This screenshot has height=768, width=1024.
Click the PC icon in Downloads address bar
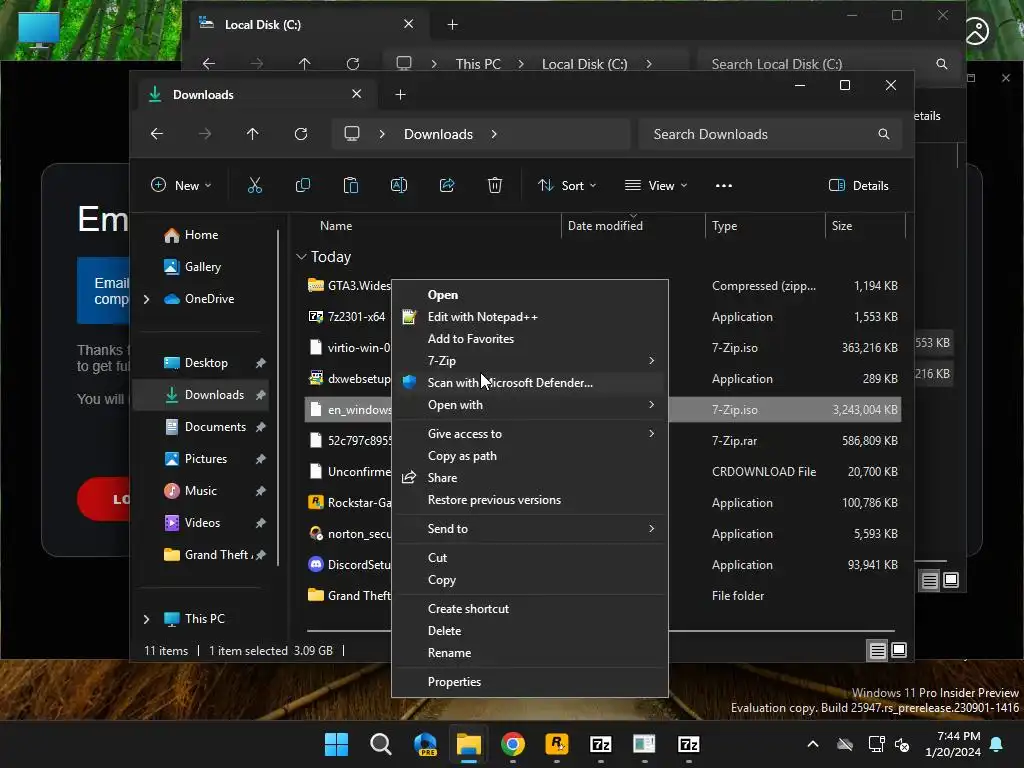pyautogui.click(x=352, y=134)
